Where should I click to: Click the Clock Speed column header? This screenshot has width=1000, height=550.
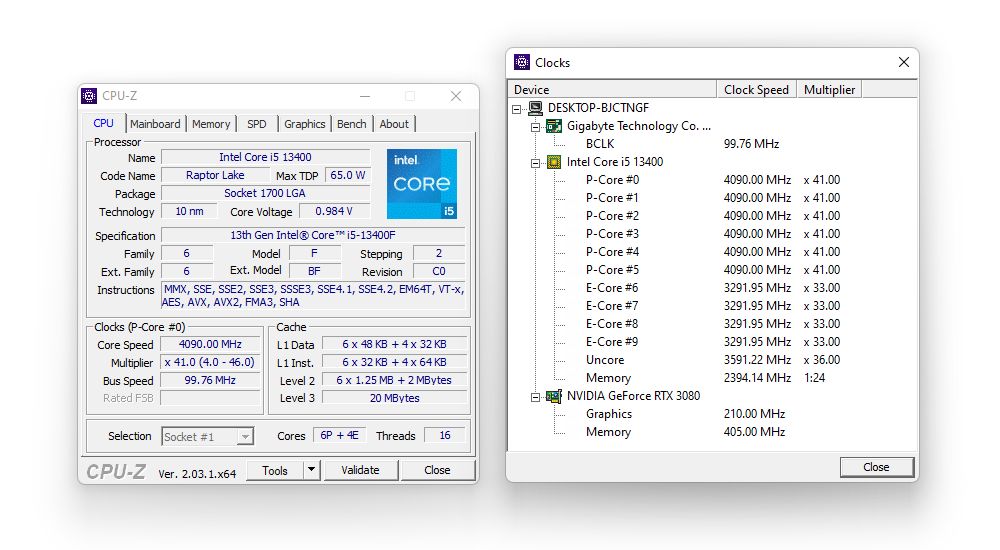[756, 89]
